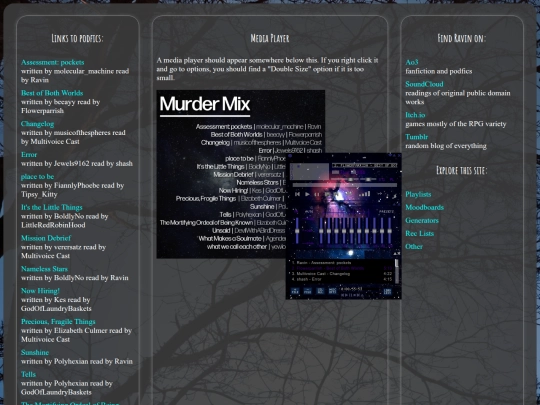This screenshot has height=405, width=540.
Task: Open the It's the Little Things link
Action: [x=52, y=207]
